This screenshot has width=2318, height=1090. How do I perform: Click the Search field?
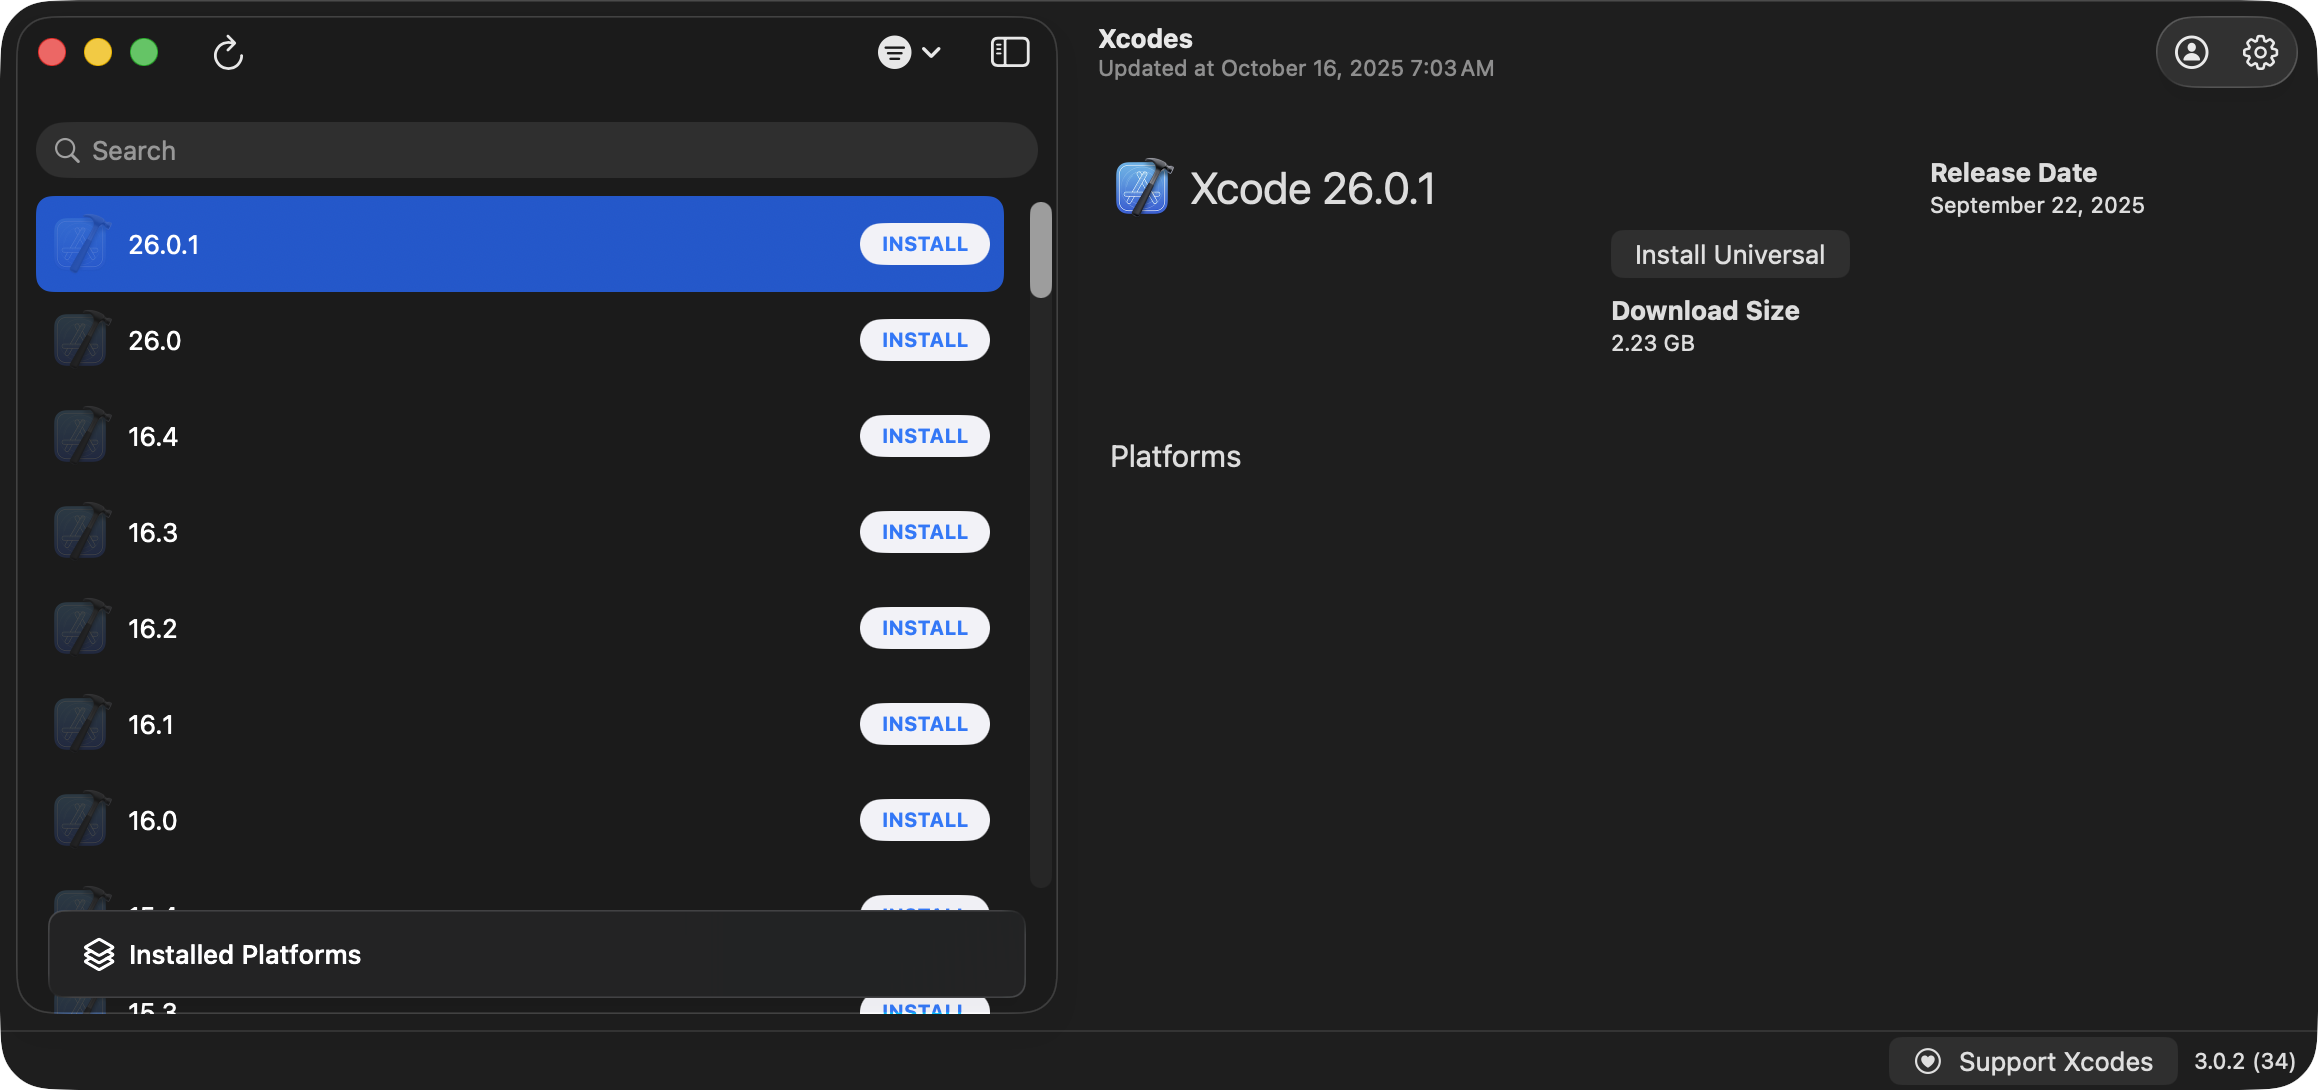tap(536, 151)
